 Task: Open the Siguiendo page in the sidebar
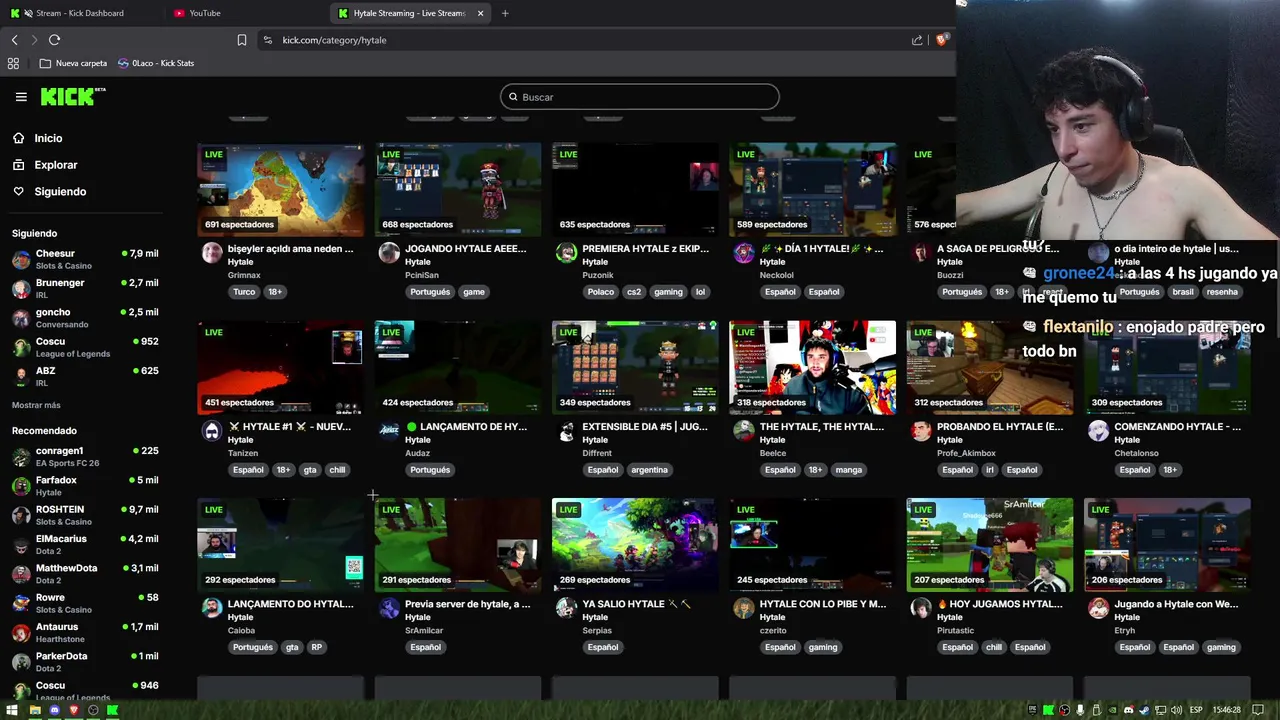(60, 191)
